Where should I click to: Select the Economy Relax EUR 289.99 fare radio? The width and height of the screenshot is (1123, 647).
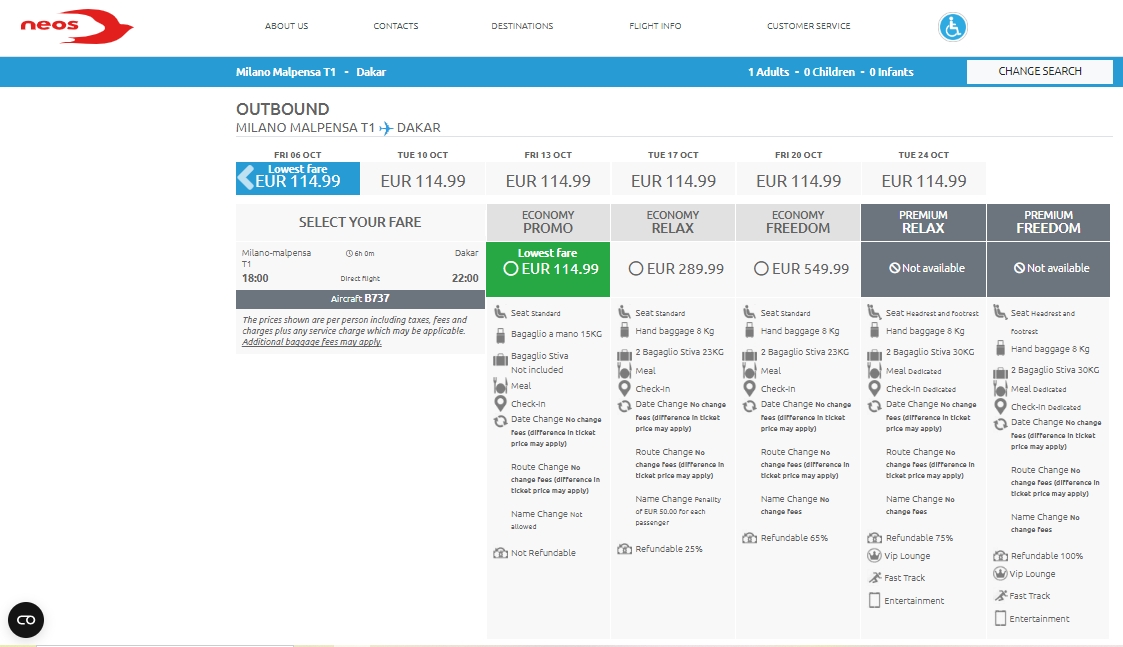(636, 269)
